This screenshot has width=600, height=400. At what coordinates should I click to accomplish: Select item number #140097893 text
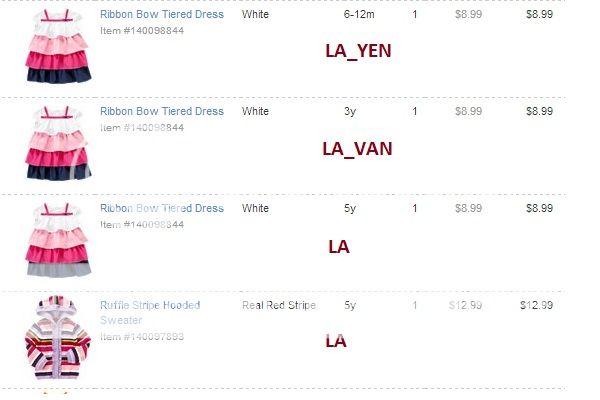[142, 337]
